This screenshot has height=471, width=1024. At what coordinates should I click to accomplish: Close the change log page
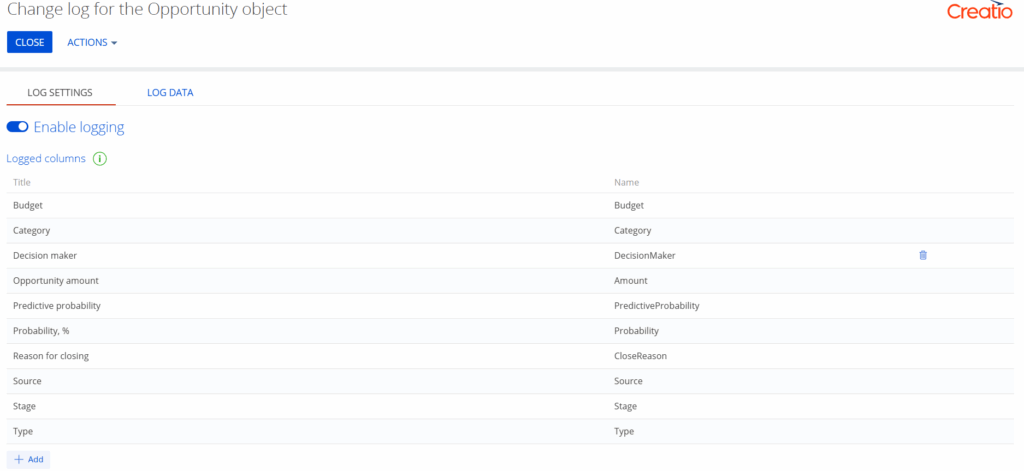pos(29,42)
